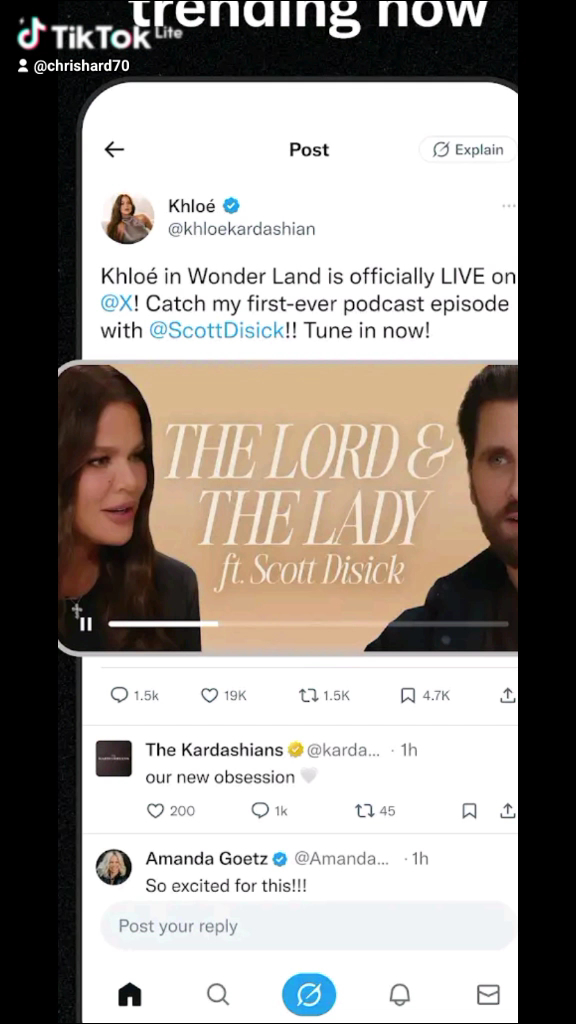576x1024 pixels.
Task: Open the Home tab in the bottom bar
Action: pos(129,995)
